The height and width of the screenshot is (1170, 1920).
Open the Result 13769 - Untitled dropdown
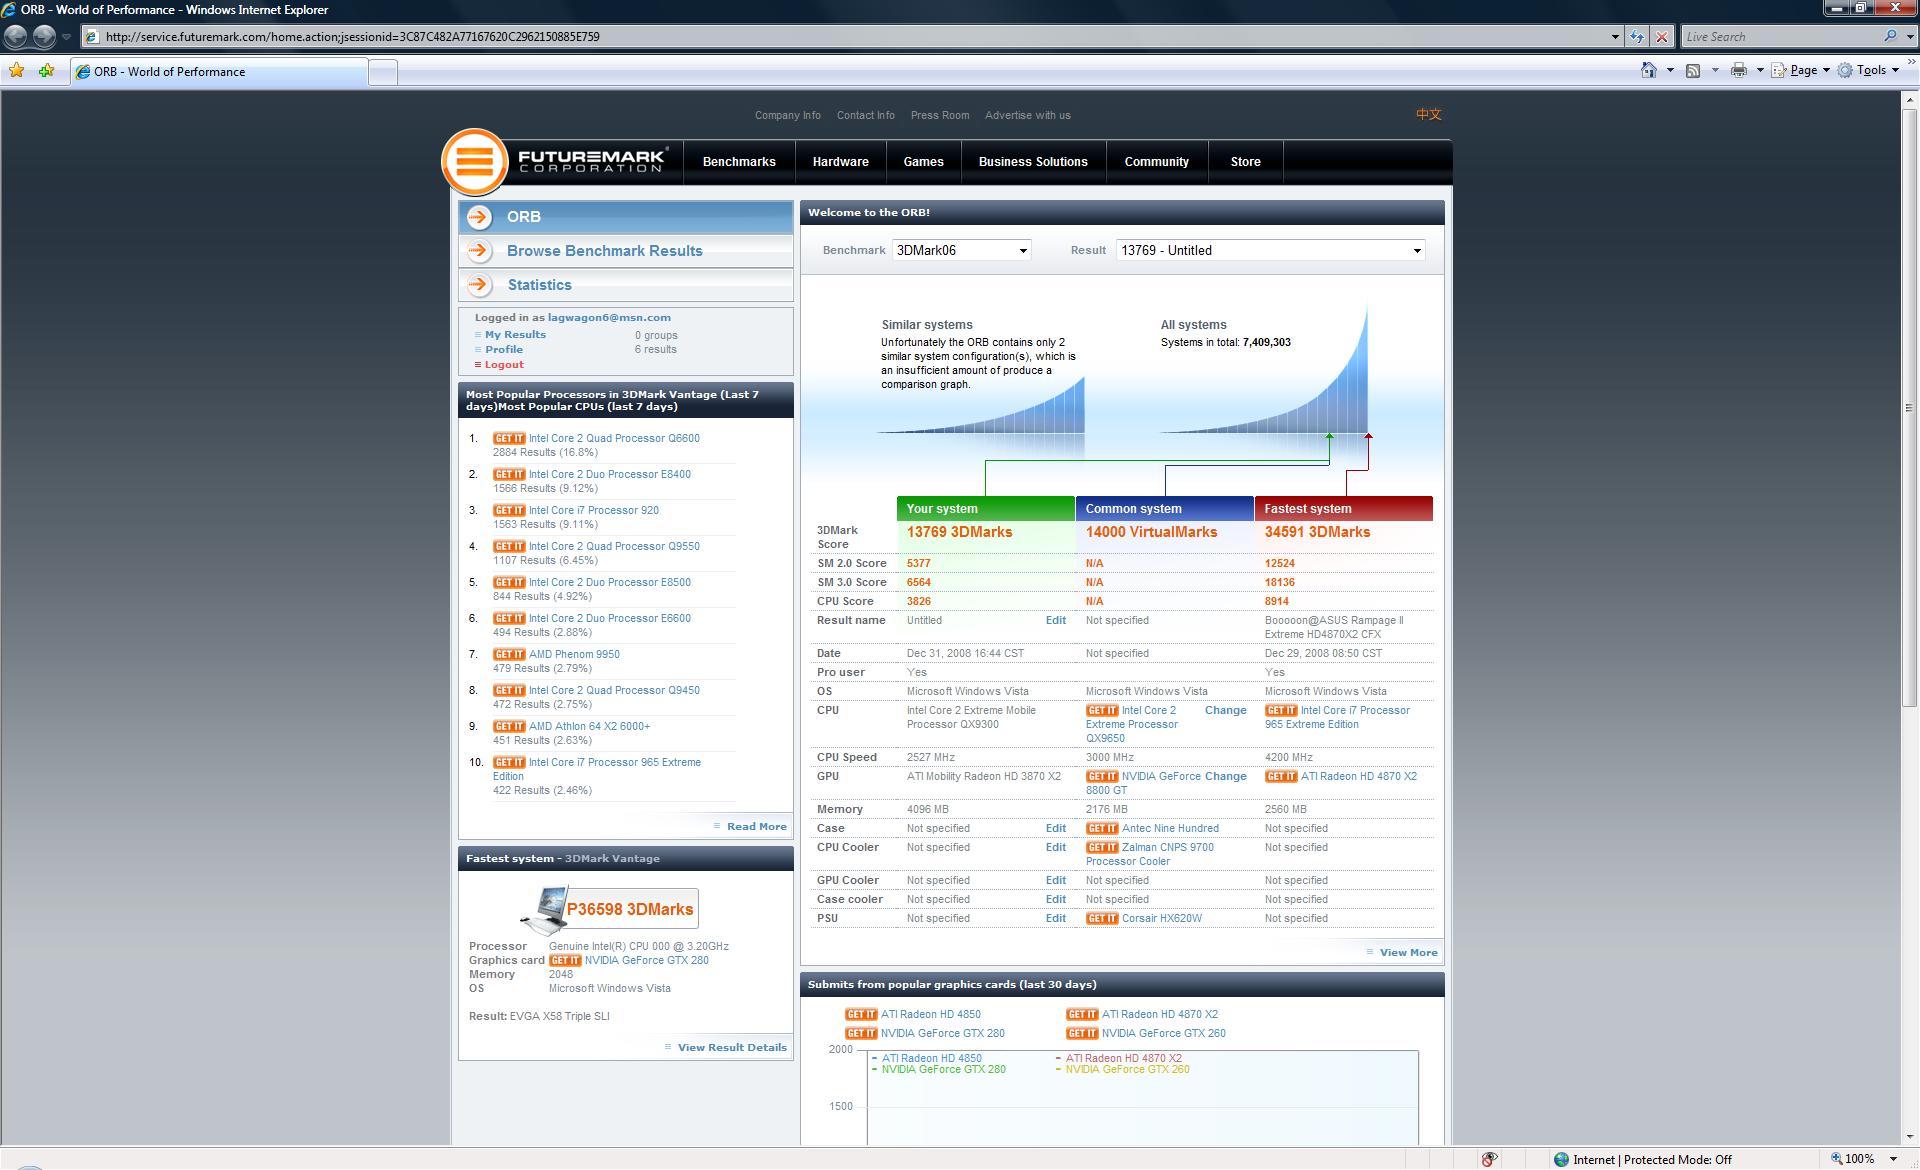(1270, 251)
